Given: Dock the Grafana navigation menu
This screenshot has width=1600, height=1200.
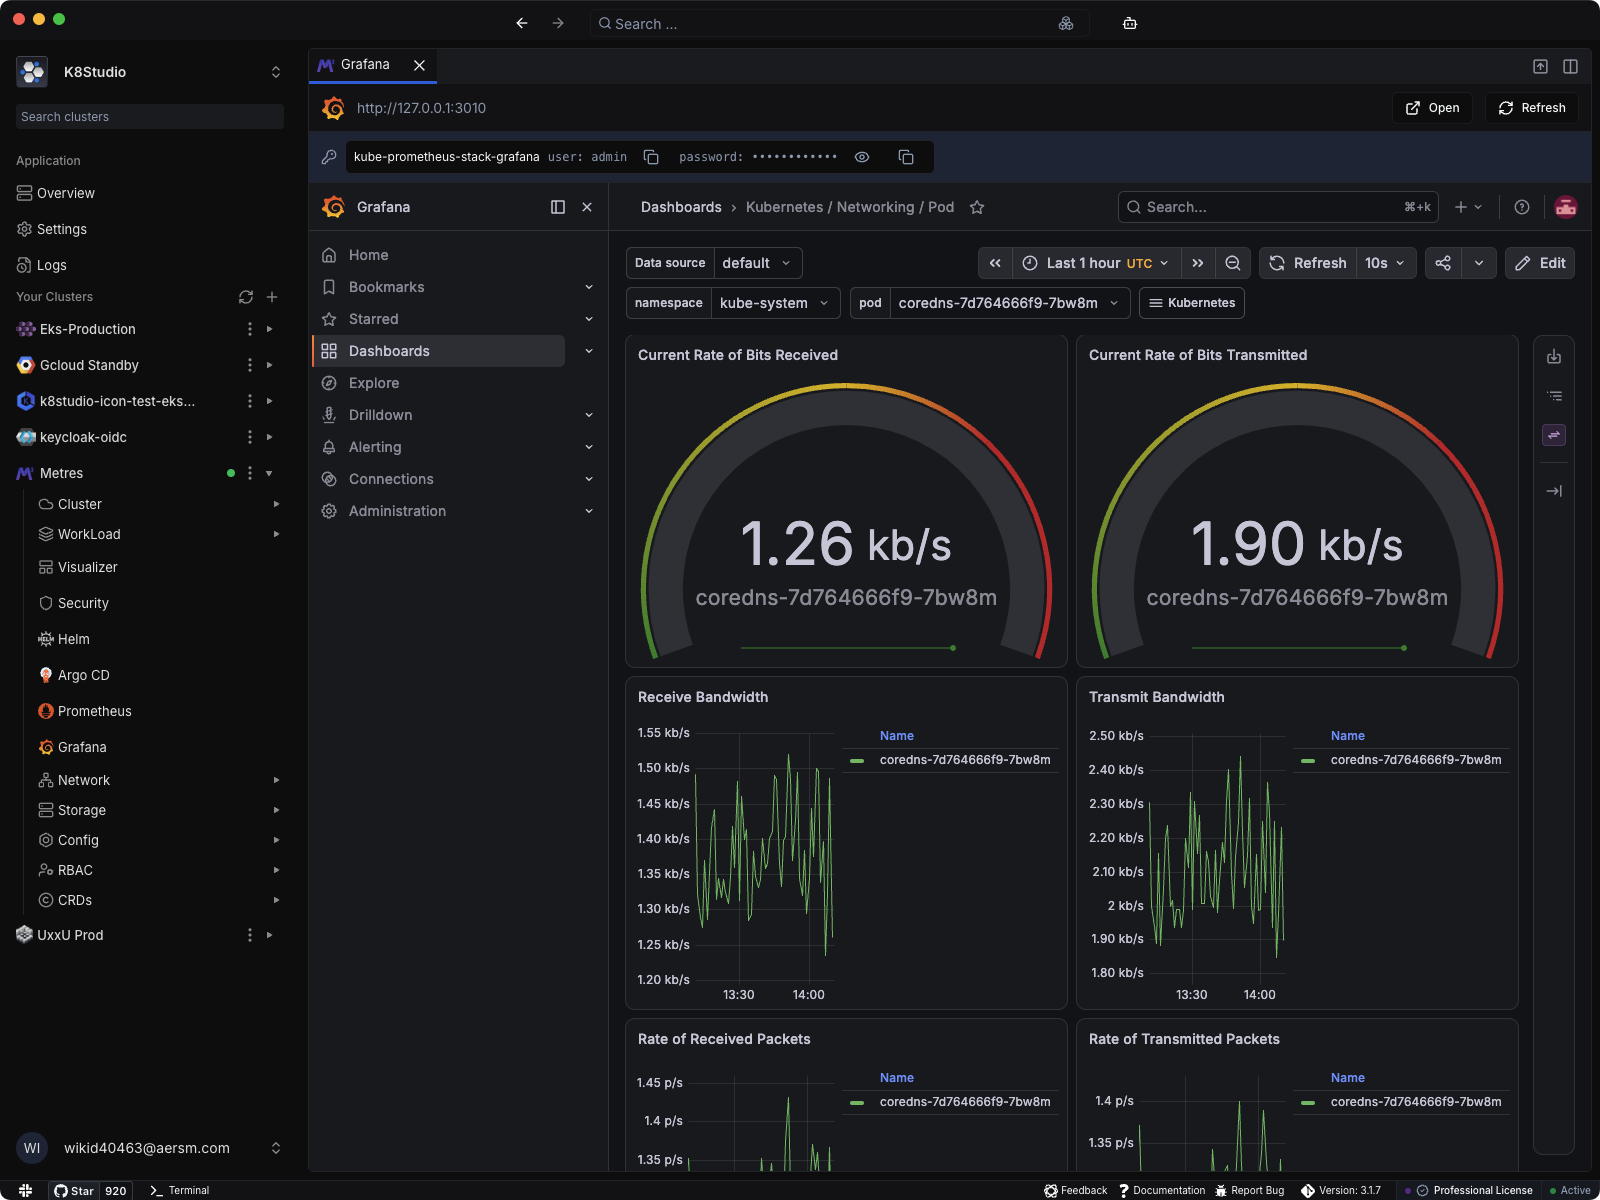Looking at the screenshot, I should pyautogui.click(x=558, y=207).
